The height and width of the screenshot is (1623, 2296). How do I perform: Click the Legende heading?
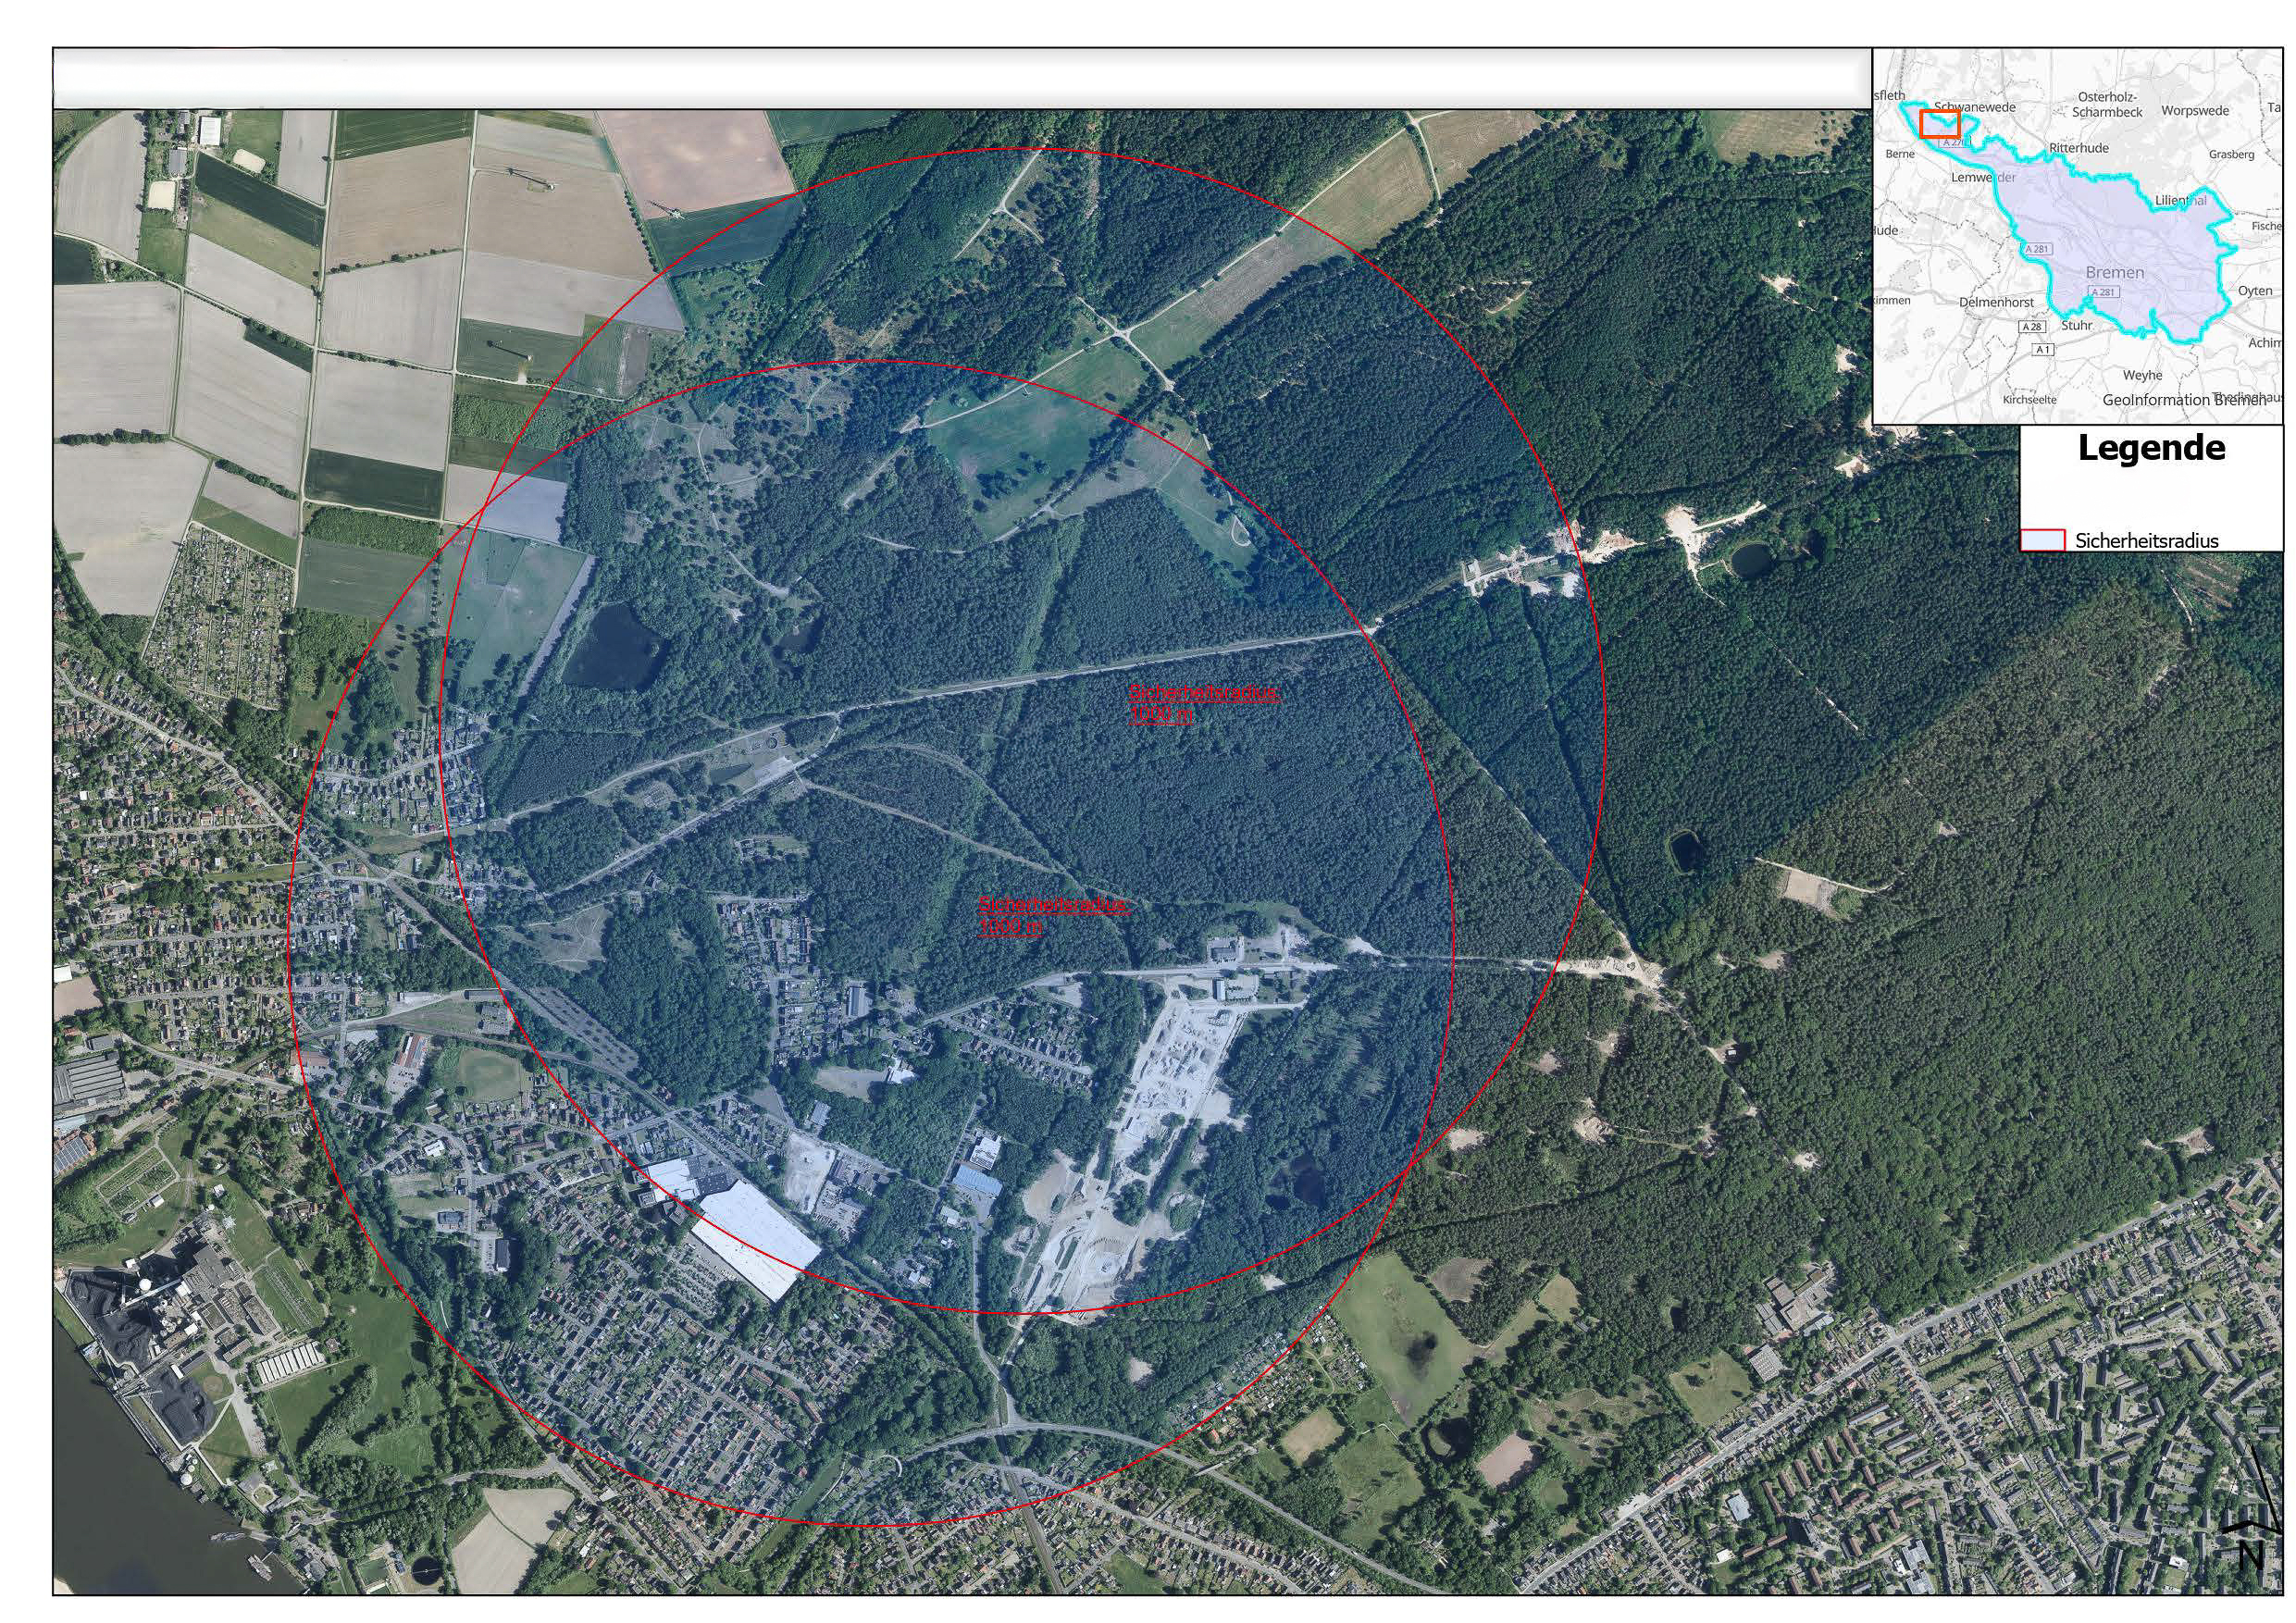pyautogui.click(x=2151, y=448)
